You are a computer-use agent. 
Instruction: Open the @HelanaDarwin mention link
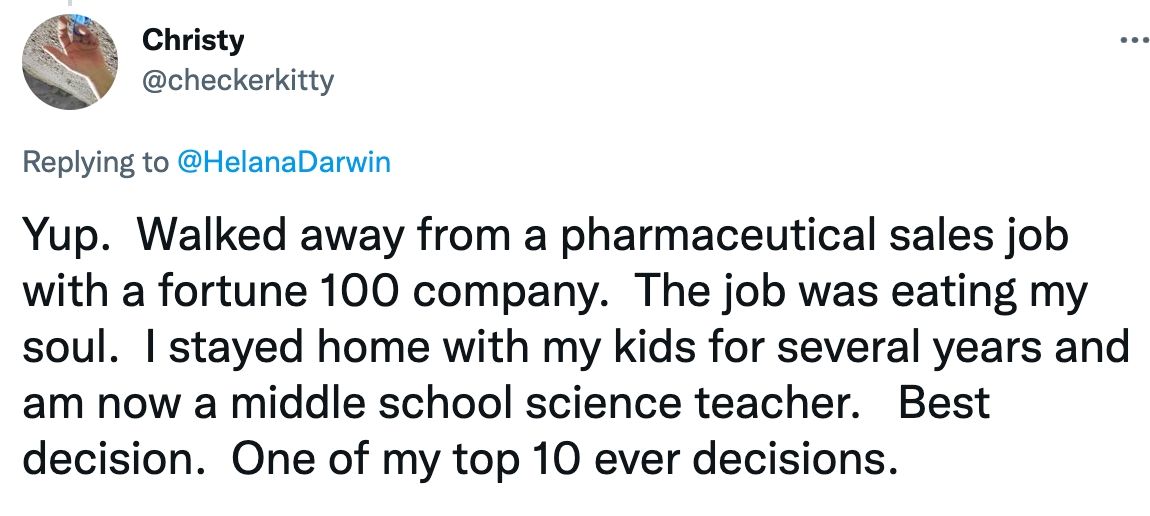pyautogui.click(x=283, y=162)
